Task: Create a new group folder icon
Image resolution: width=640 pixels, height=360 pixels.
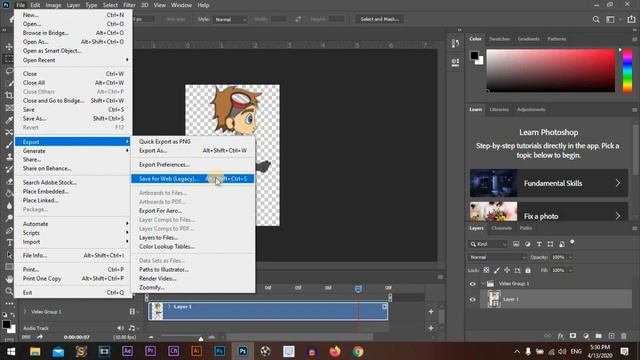Action: [598, 336]
